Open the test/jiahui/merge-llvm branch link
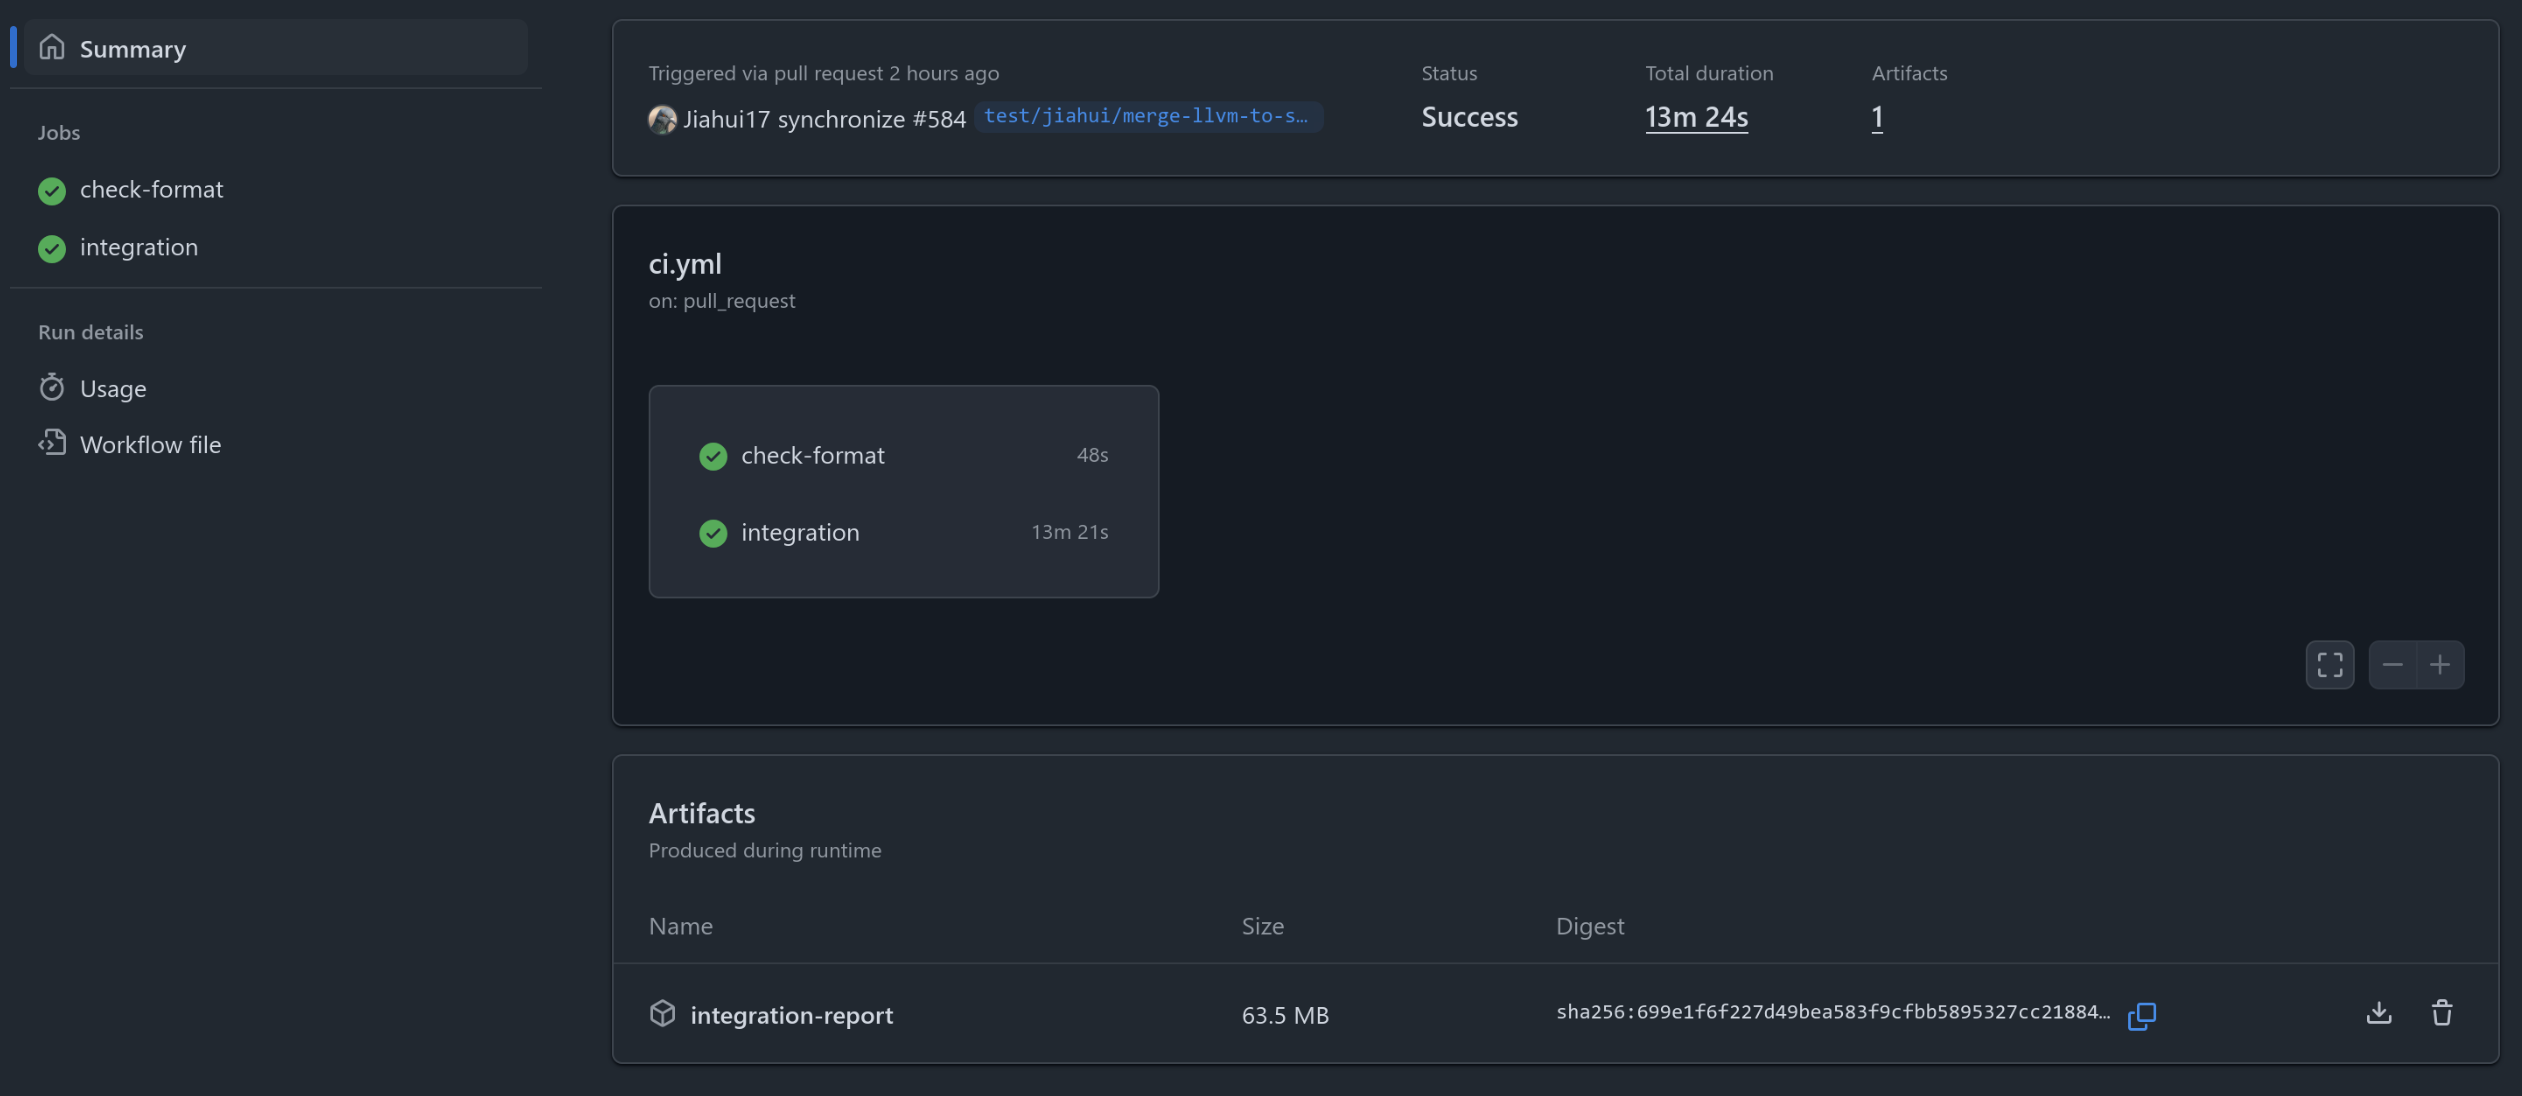The width and height of the screenshot is (2522, 1096). 1146,116
